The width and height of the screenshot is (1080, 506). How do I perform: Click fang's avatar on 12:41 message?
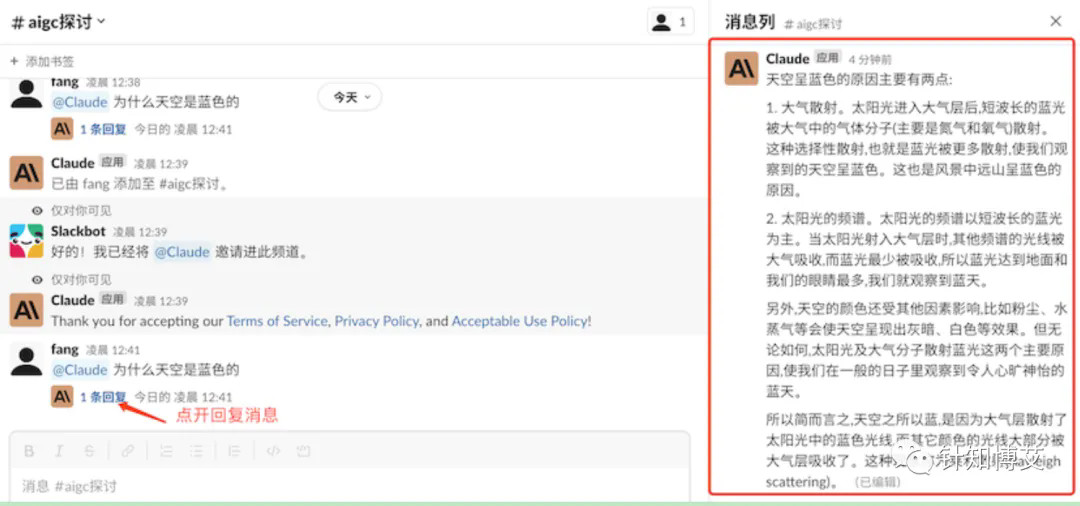pos(26,359)
